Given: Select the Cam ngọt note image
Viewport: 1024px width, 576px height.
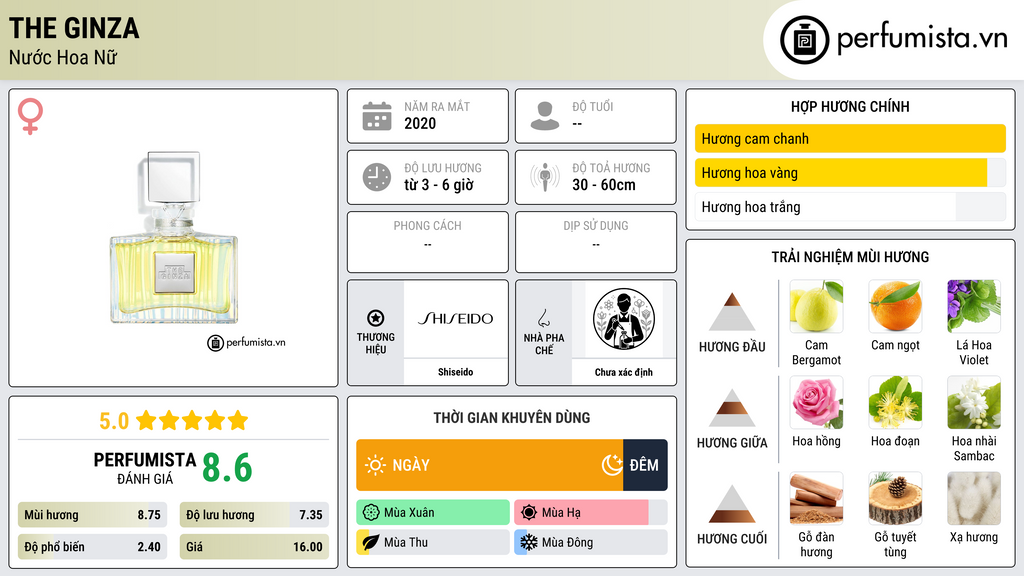Looking at the screenshot, I should tap(895, 306).
